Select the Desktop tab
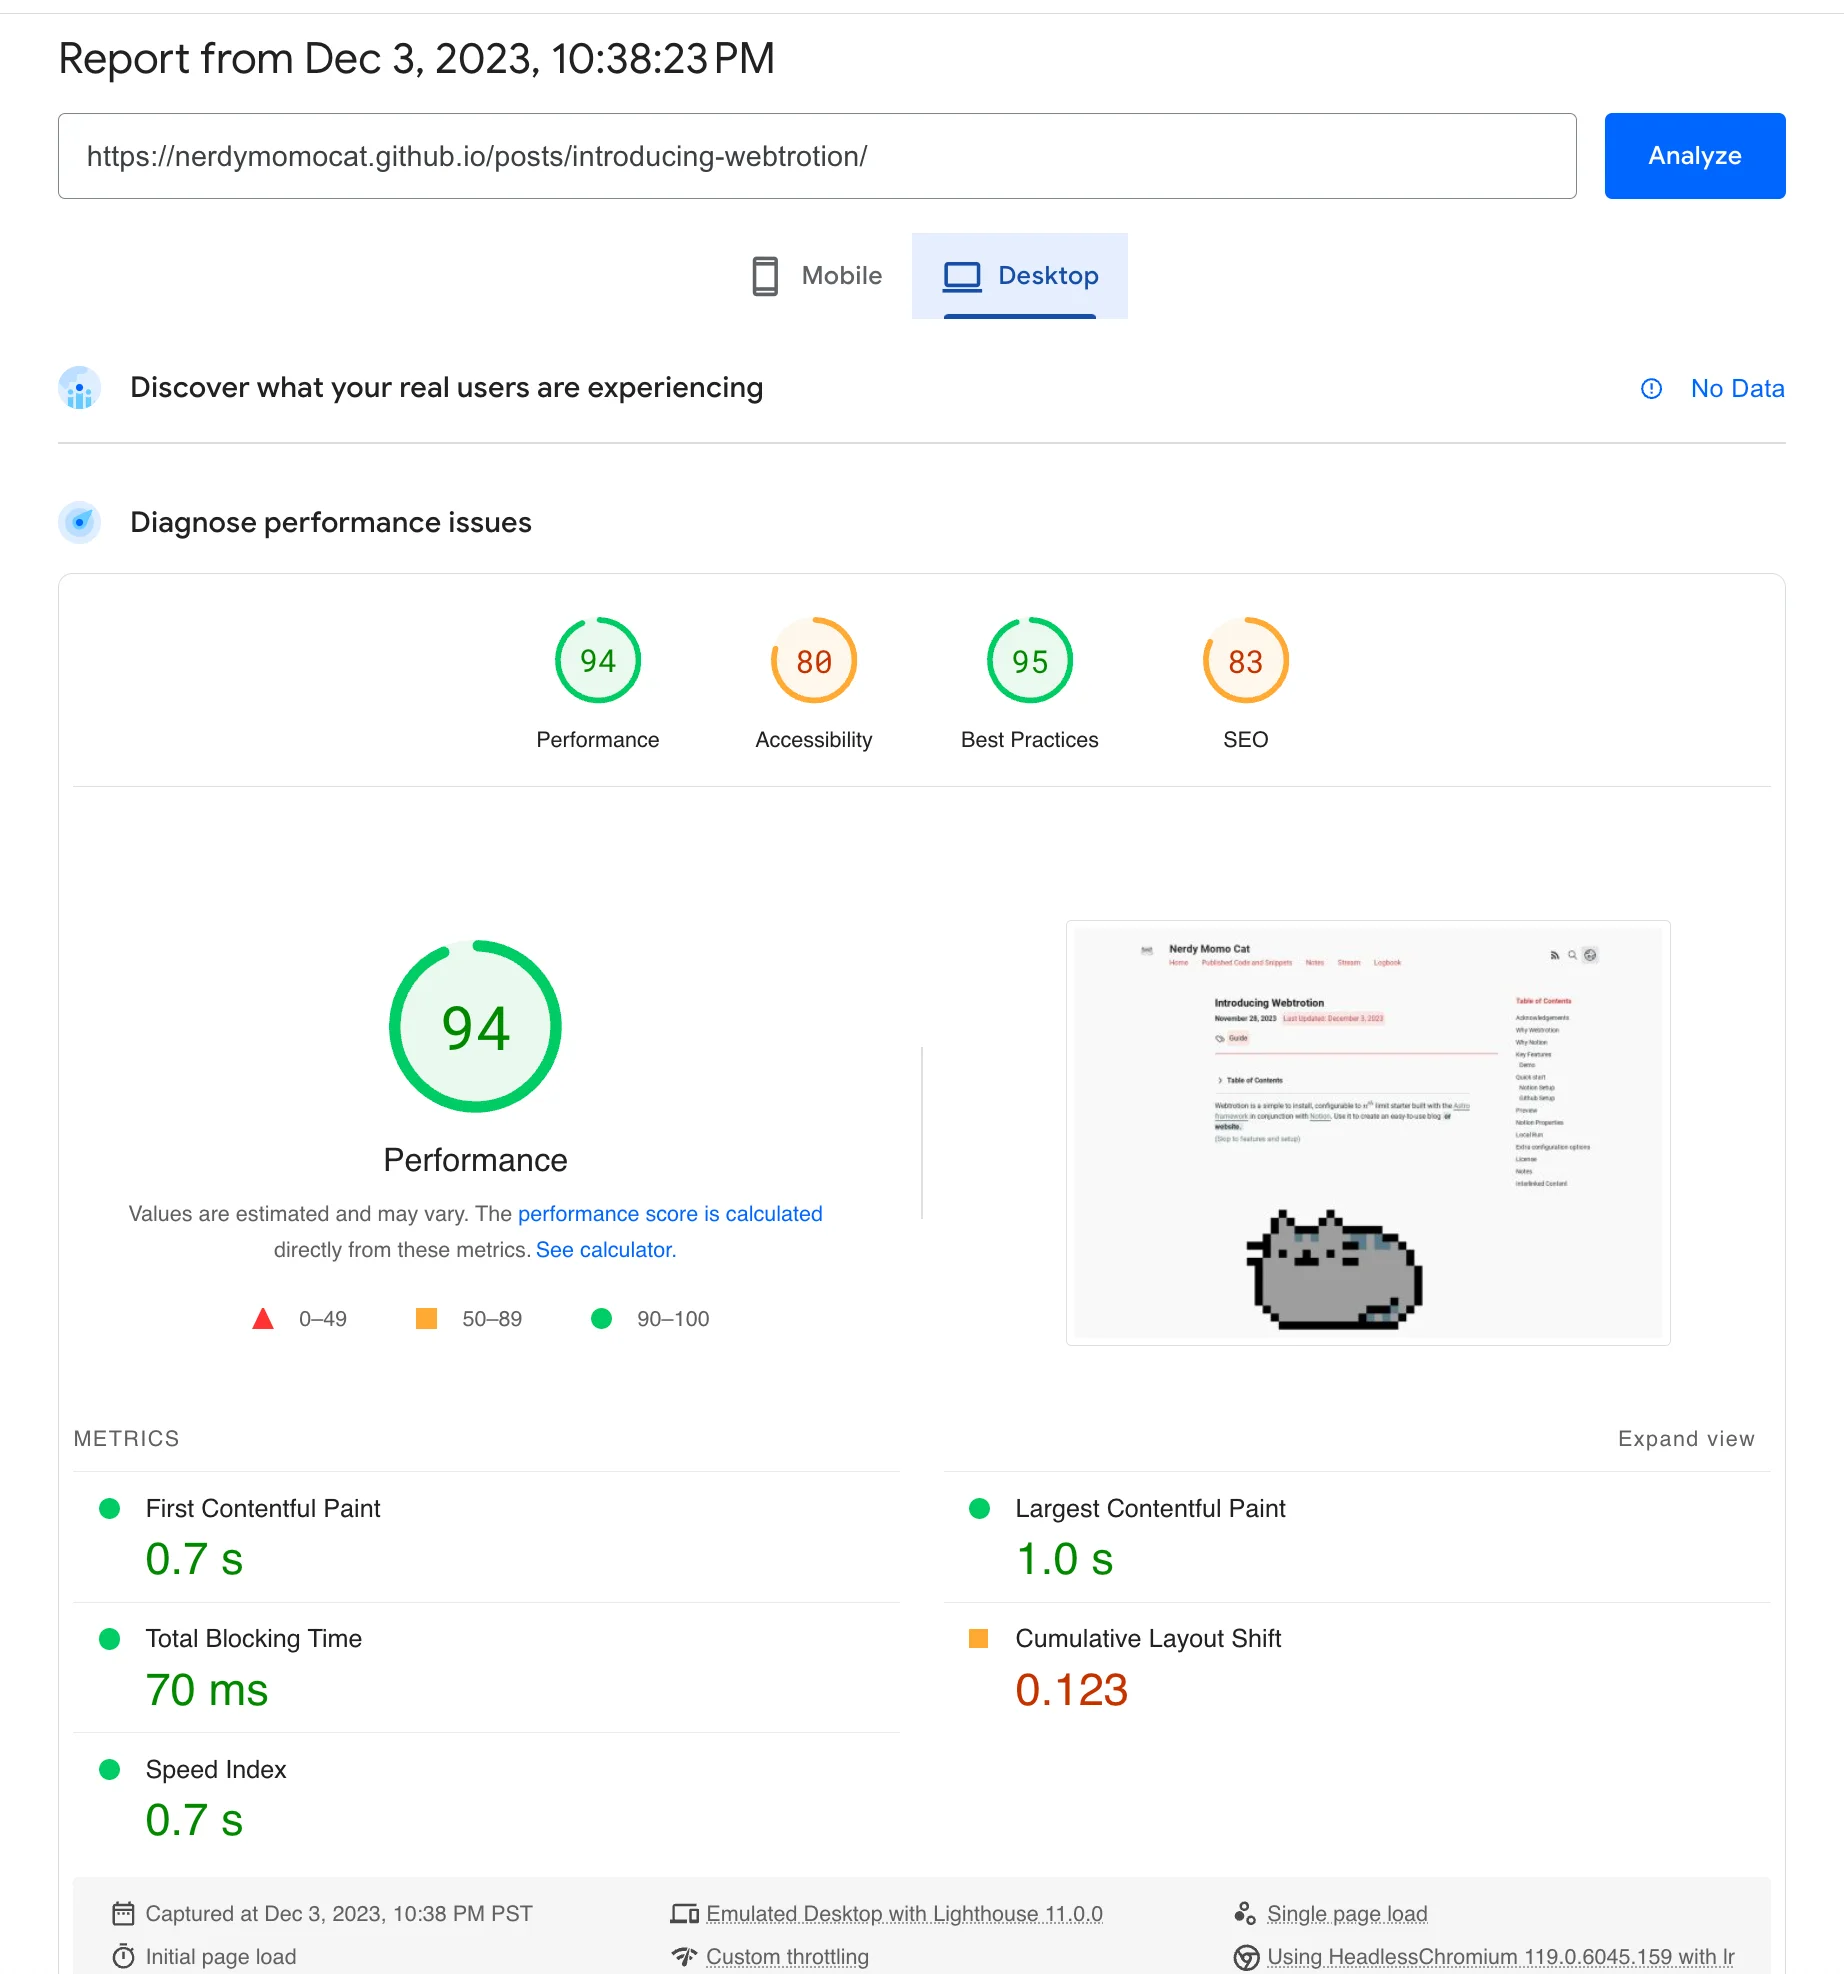 tap(1020, 276)
